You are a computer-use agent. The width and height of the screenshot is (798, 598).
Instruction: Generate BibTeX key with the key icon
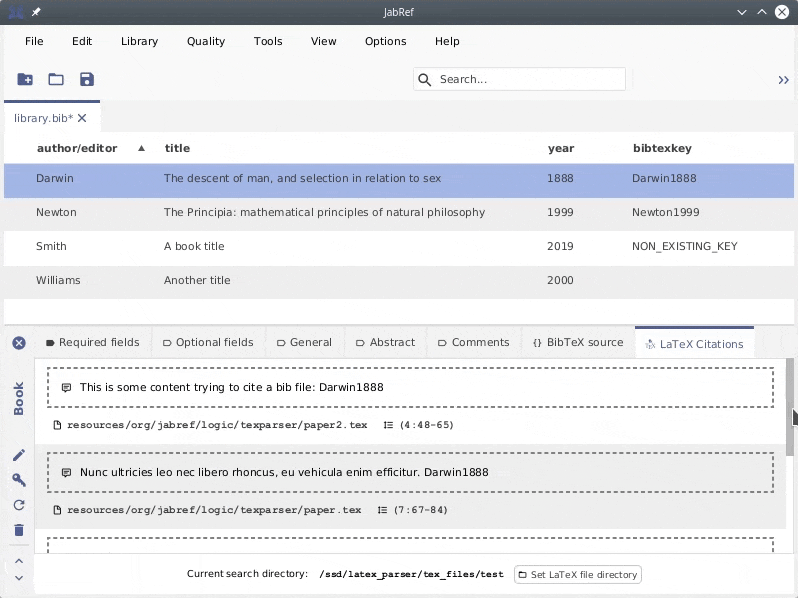pyautogui.click(x=19, y=480)
